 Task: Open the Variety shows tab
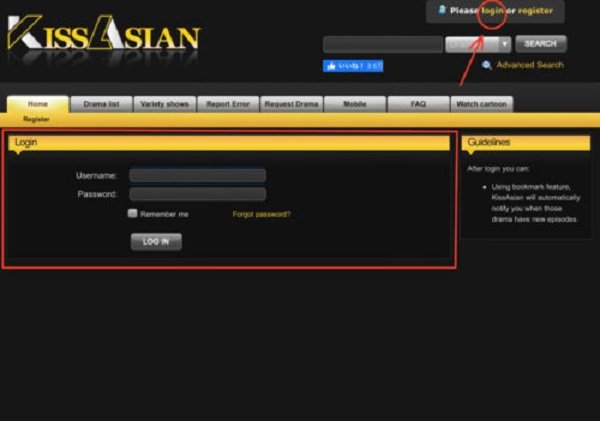165,104
